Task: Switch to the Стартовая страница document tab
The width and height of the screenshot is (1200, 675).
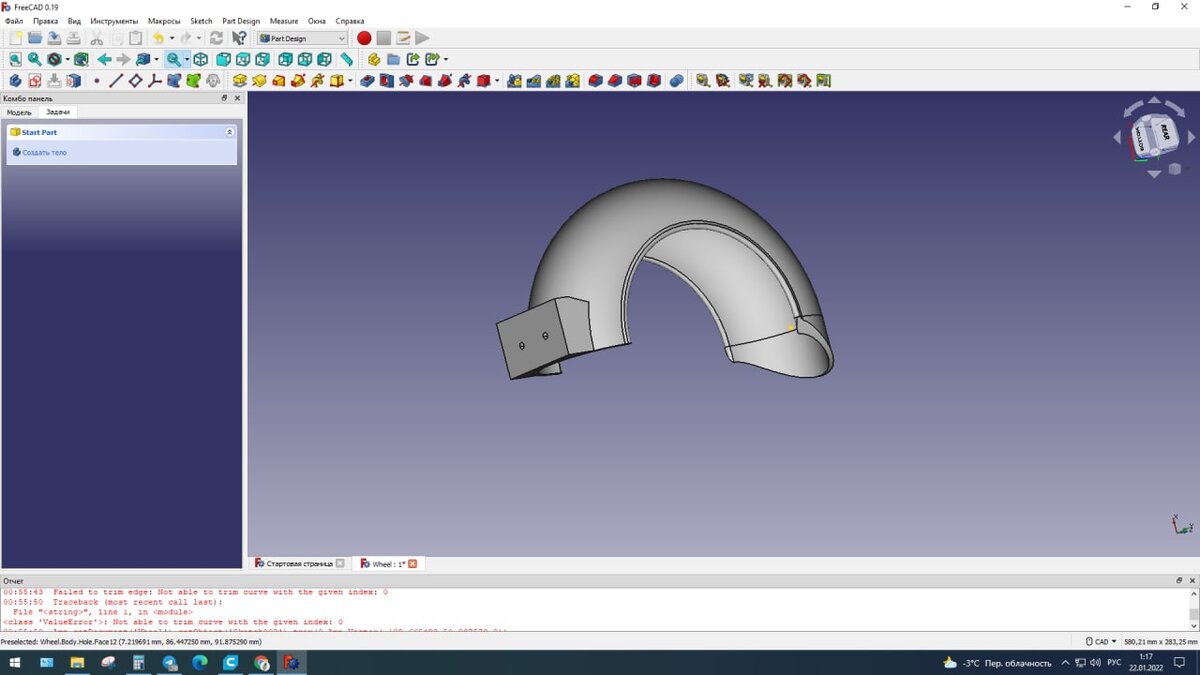Action: pos(299,564)
